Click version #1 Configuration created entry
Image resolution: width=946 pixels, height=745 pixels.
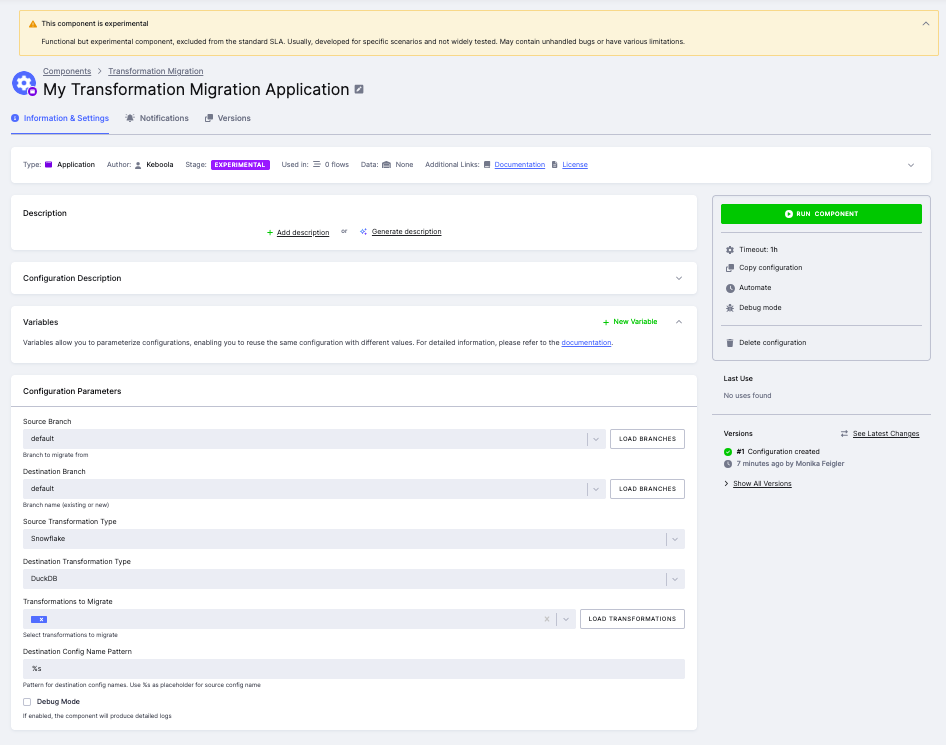pos(778,452)
